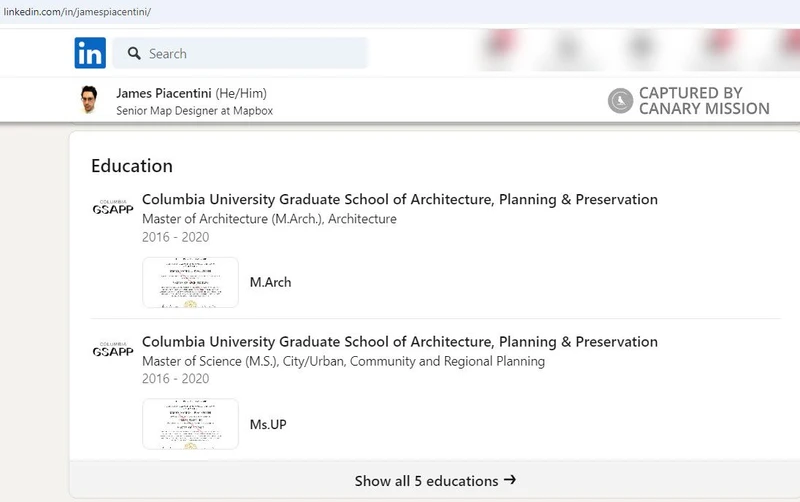This screenshot has height=502, width=800.
Task: Click the Education section heading
Action: tap(132, 166)
